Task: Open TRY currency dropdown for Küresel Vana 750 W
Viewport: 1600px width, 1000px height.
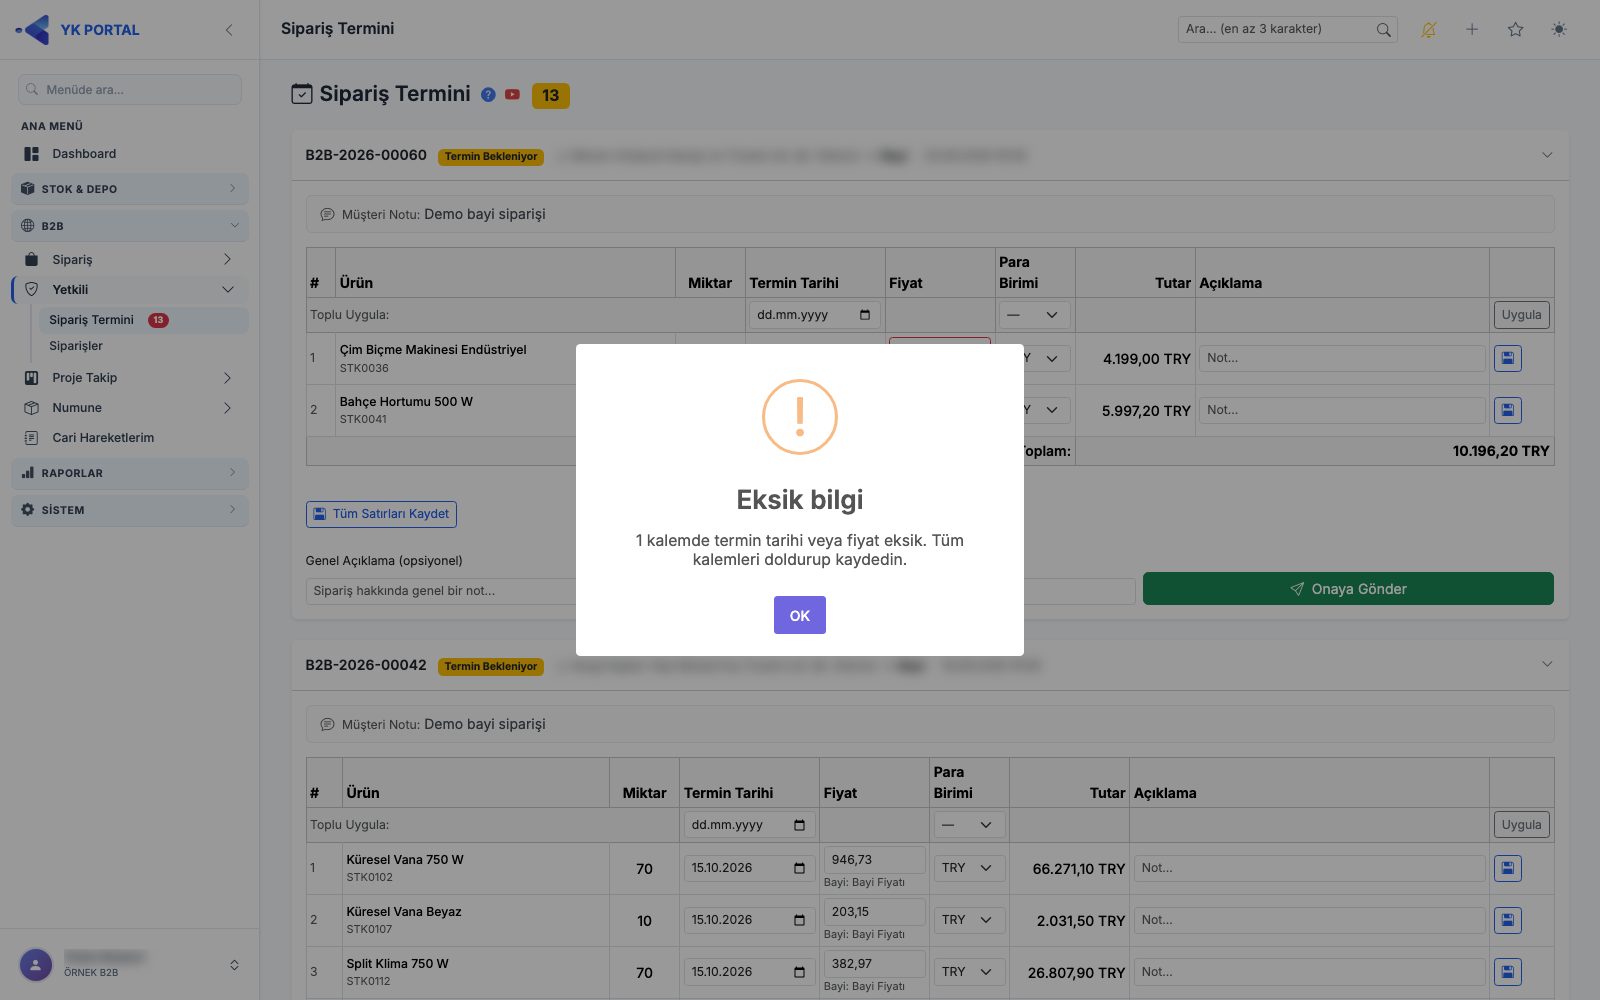Action: coord(968,868)
